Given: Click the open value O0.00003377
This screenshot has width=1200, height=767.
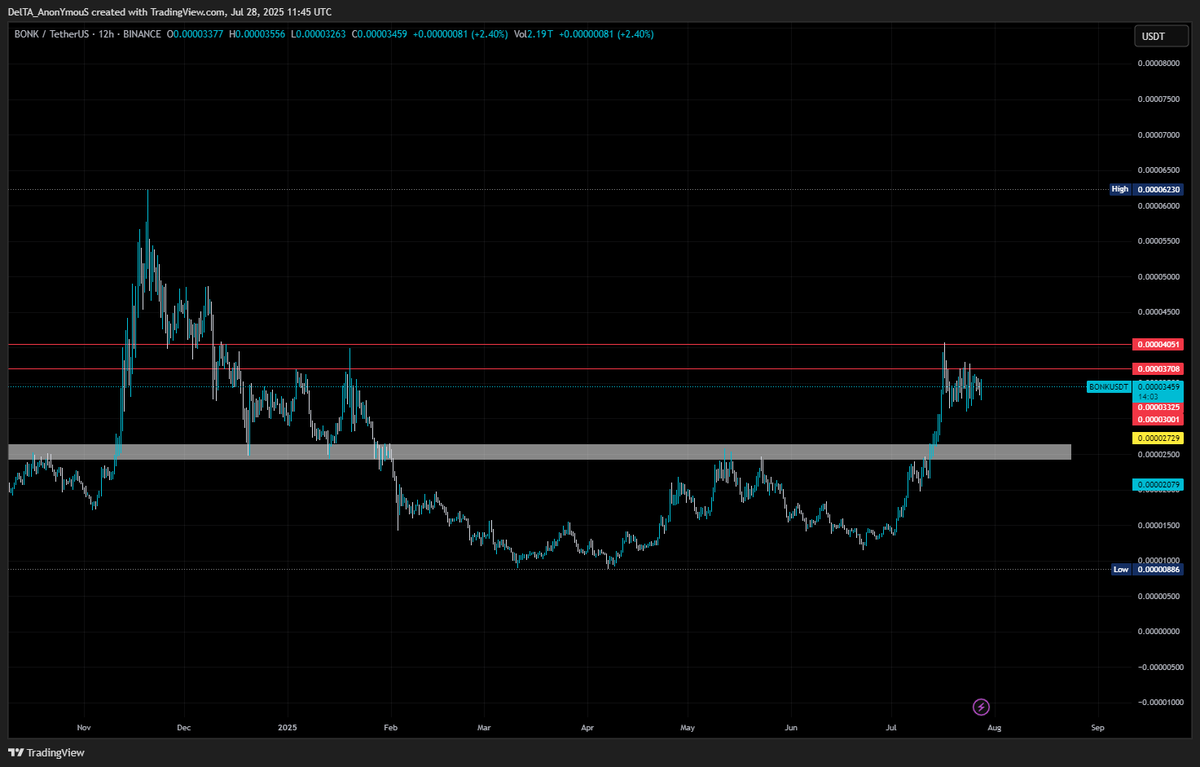Looking at the screenshot, I should click(x=197, y=34).
